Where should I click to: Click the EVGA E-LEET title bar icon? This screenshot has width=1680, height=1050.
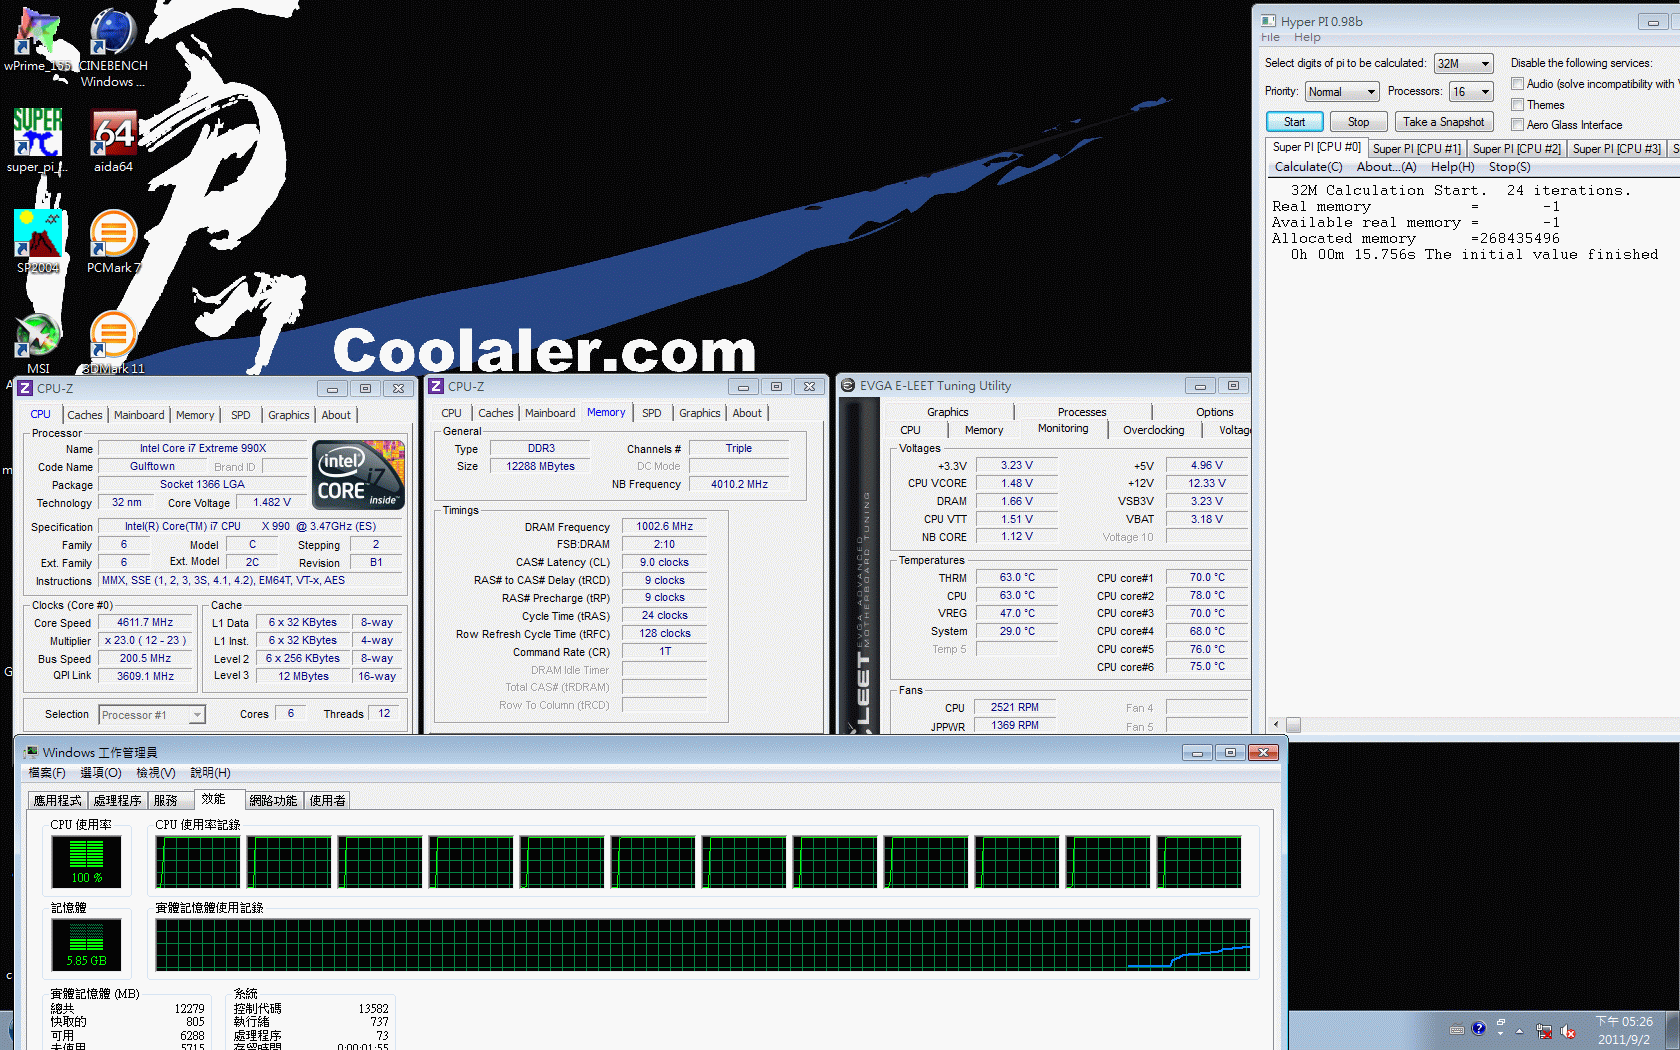[848, 386]
